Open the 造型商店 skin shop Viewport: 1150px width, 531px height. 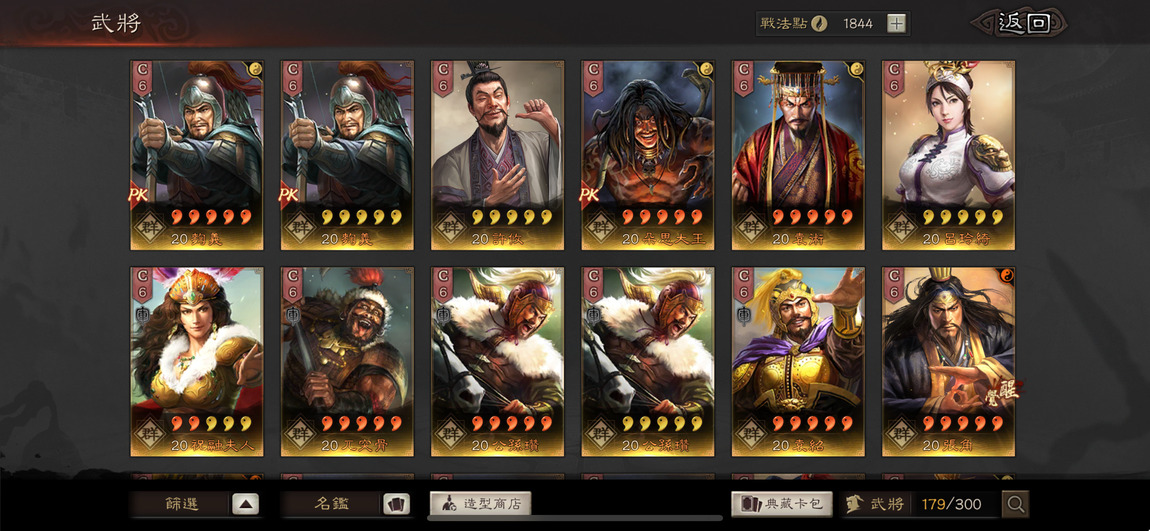(x=480, y=503)
